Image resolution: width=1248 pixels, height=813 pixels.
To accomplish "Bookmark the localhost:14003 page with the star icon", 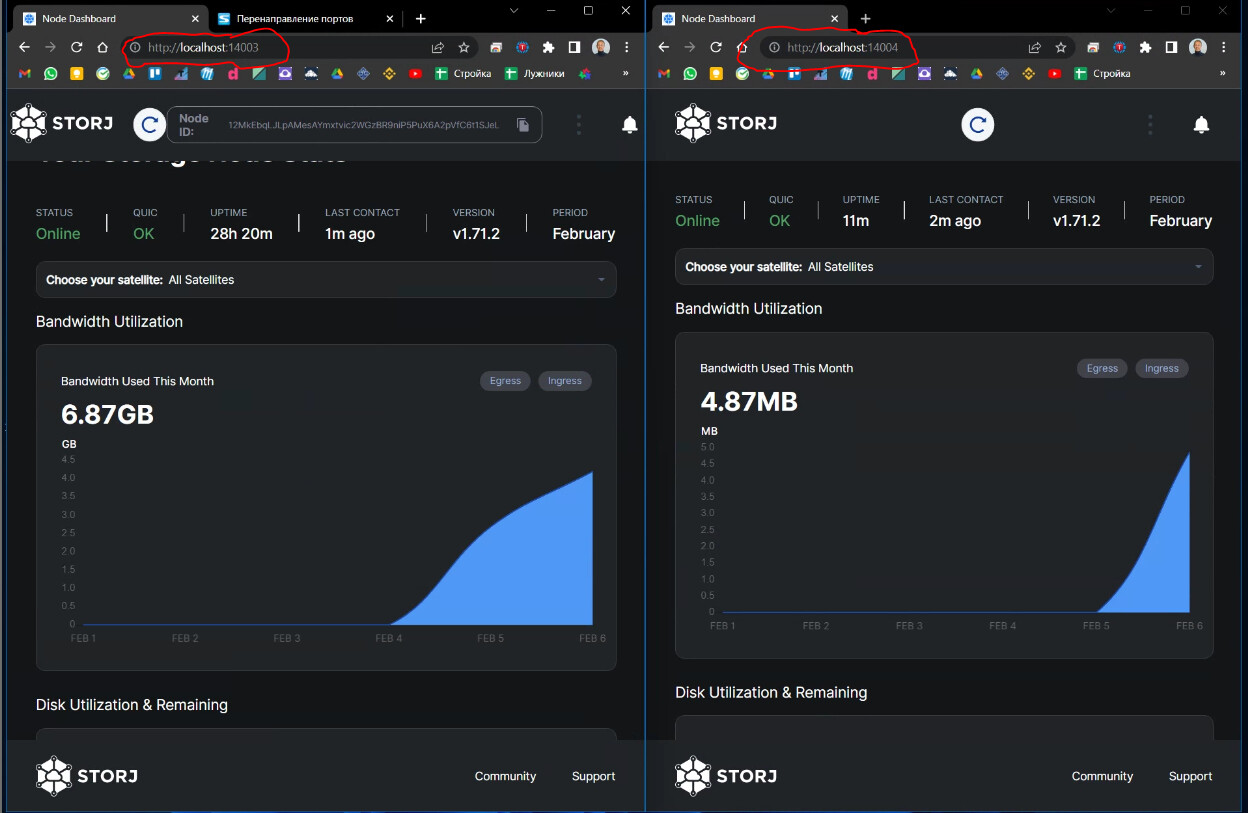I will (x=464, y=47).
